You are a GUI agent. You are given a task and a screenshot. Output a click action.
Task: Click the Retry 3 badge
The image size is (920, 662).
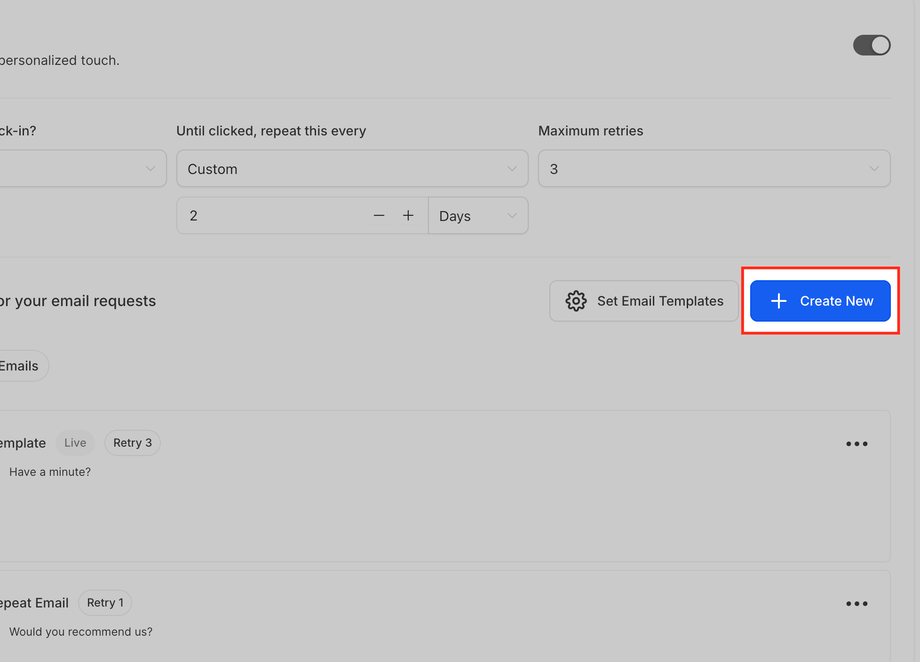click(x=132, y=443)
